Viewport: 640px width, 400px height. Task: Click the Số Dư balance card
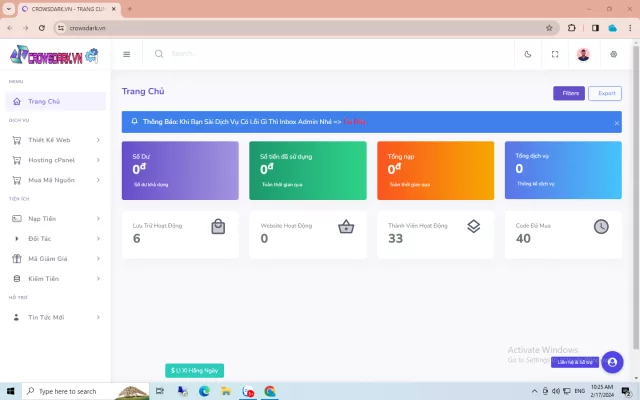point(180,171)
